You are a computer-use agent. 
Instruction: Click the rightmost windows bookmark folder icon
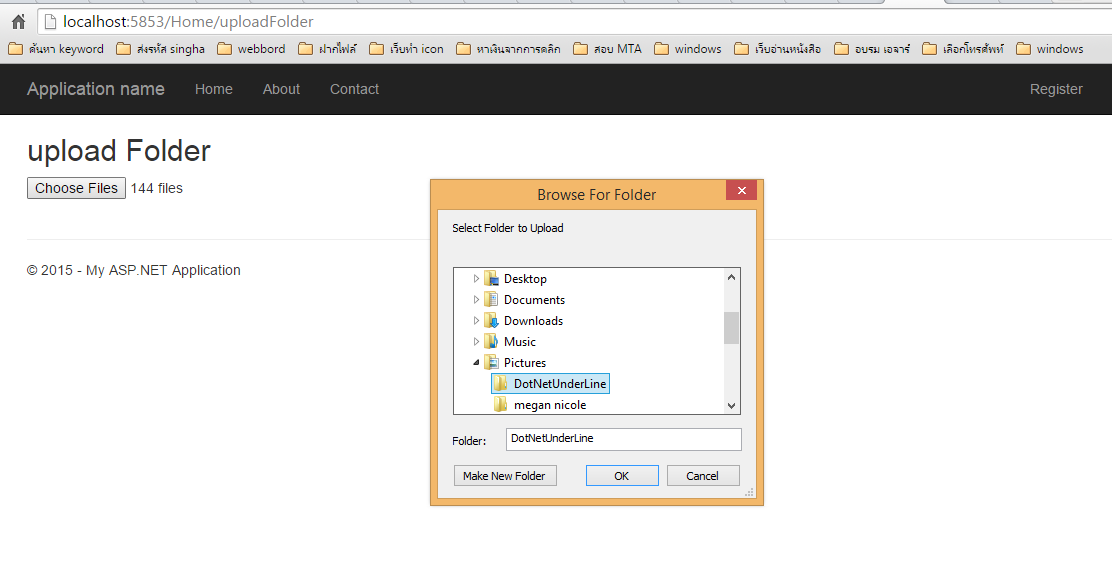click(x=1023, y=48)
